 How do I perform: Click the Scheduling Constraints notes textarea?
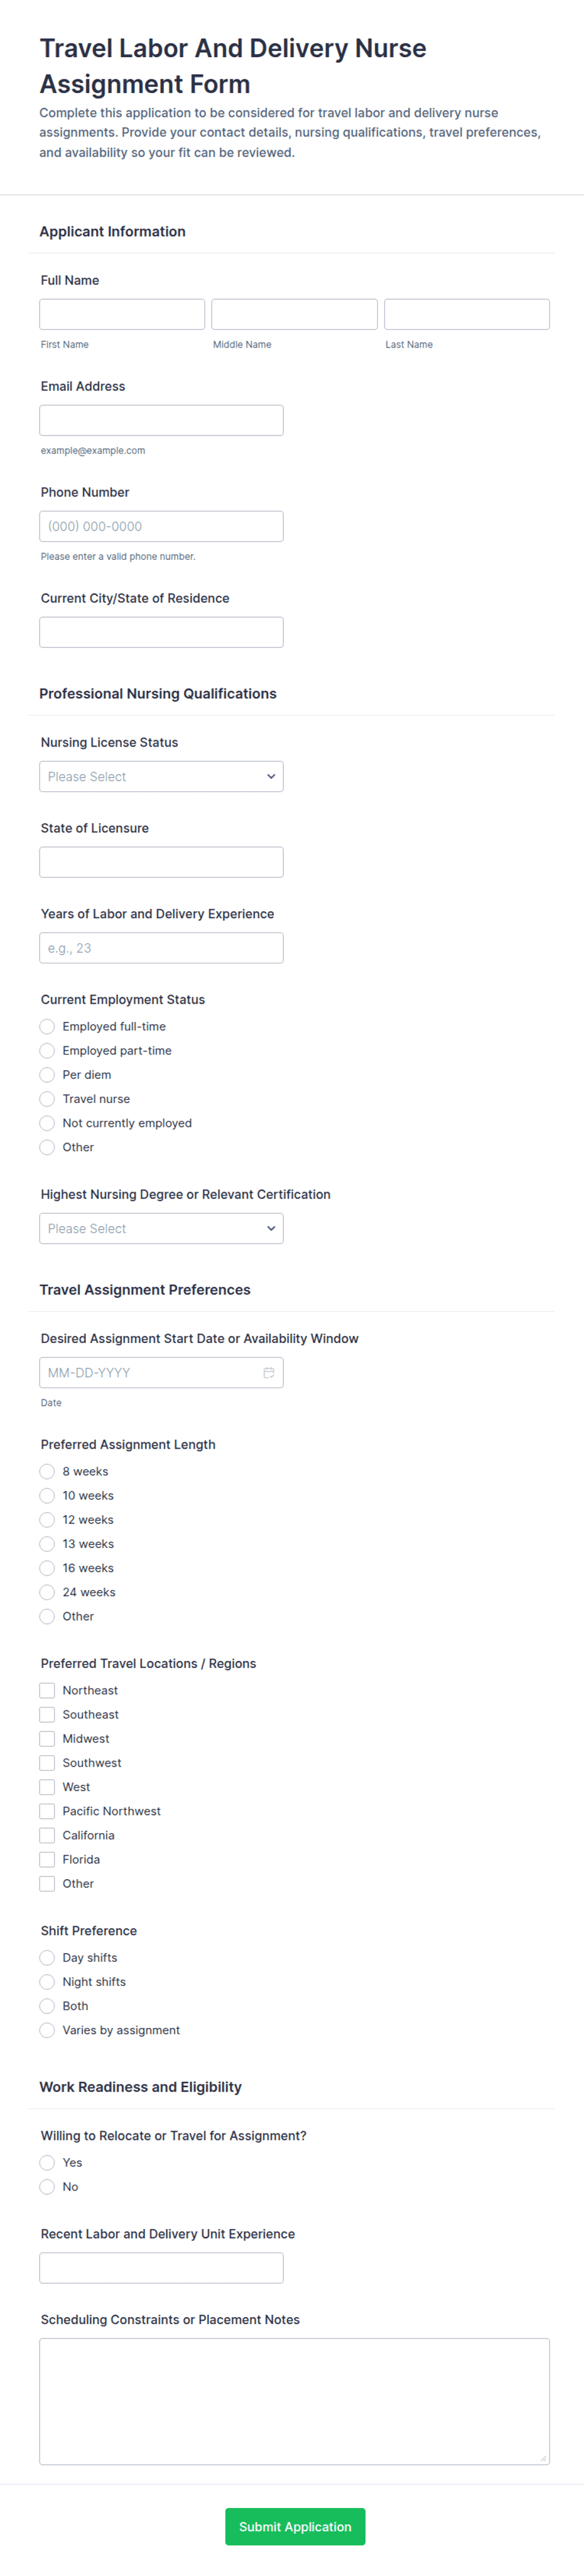pos(295,2401)
